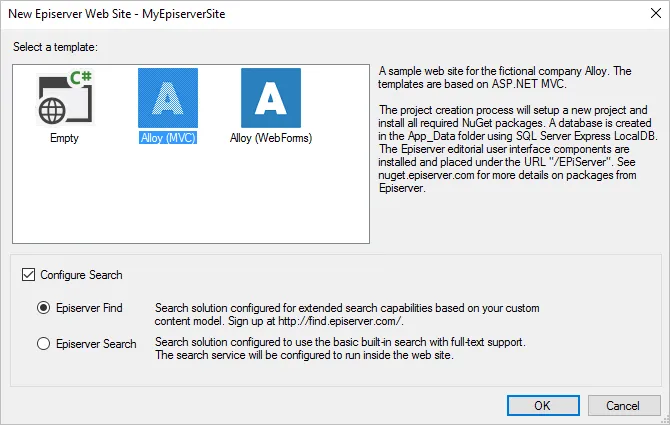Image resolution: width=670 pixels, height=425 pixels.
Task: Click the "nuget.episerver.com" description text
Action: (x=426, y=175)
